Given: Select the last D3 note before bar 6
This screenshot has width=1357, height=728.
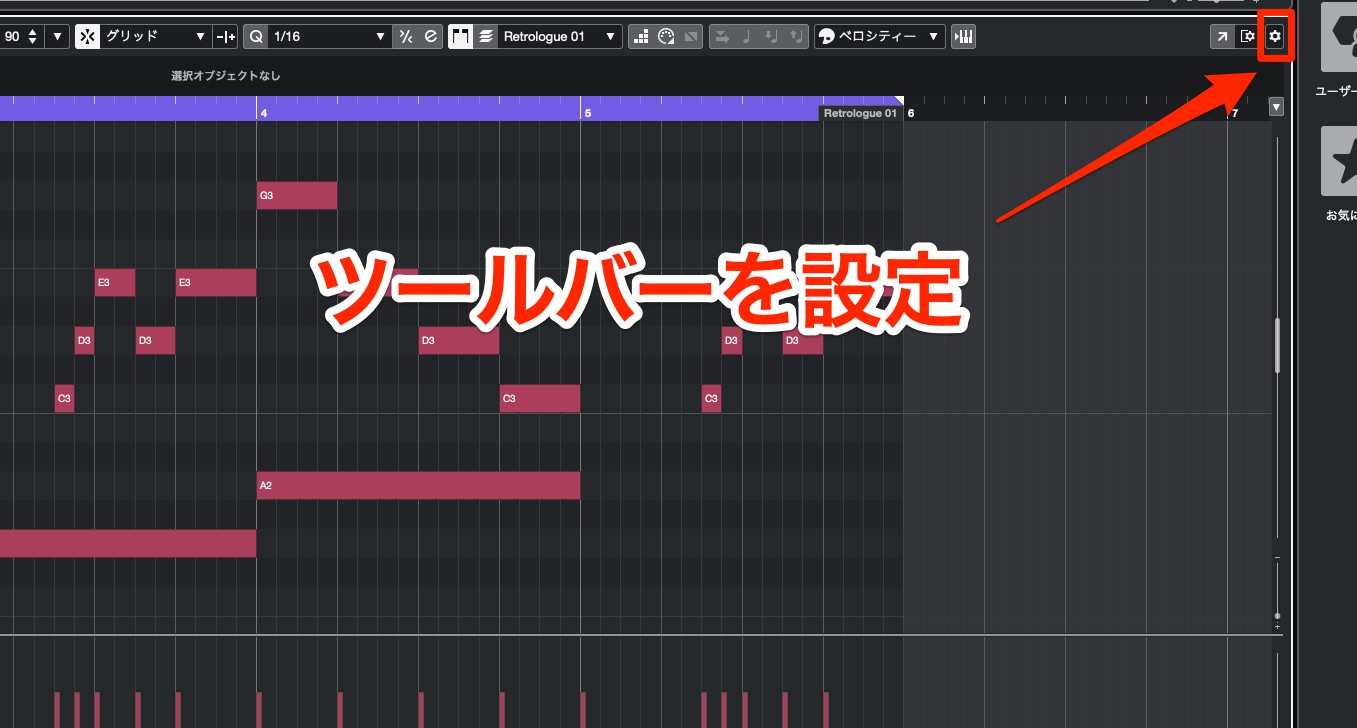Looking at the screenshot, I should pos(803,341).
